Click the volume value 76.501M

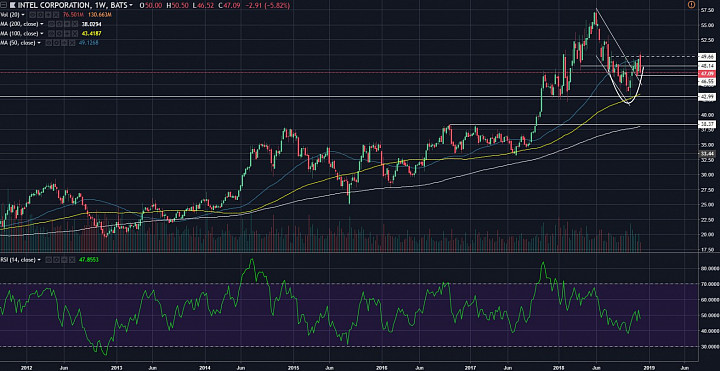[73, 15]
